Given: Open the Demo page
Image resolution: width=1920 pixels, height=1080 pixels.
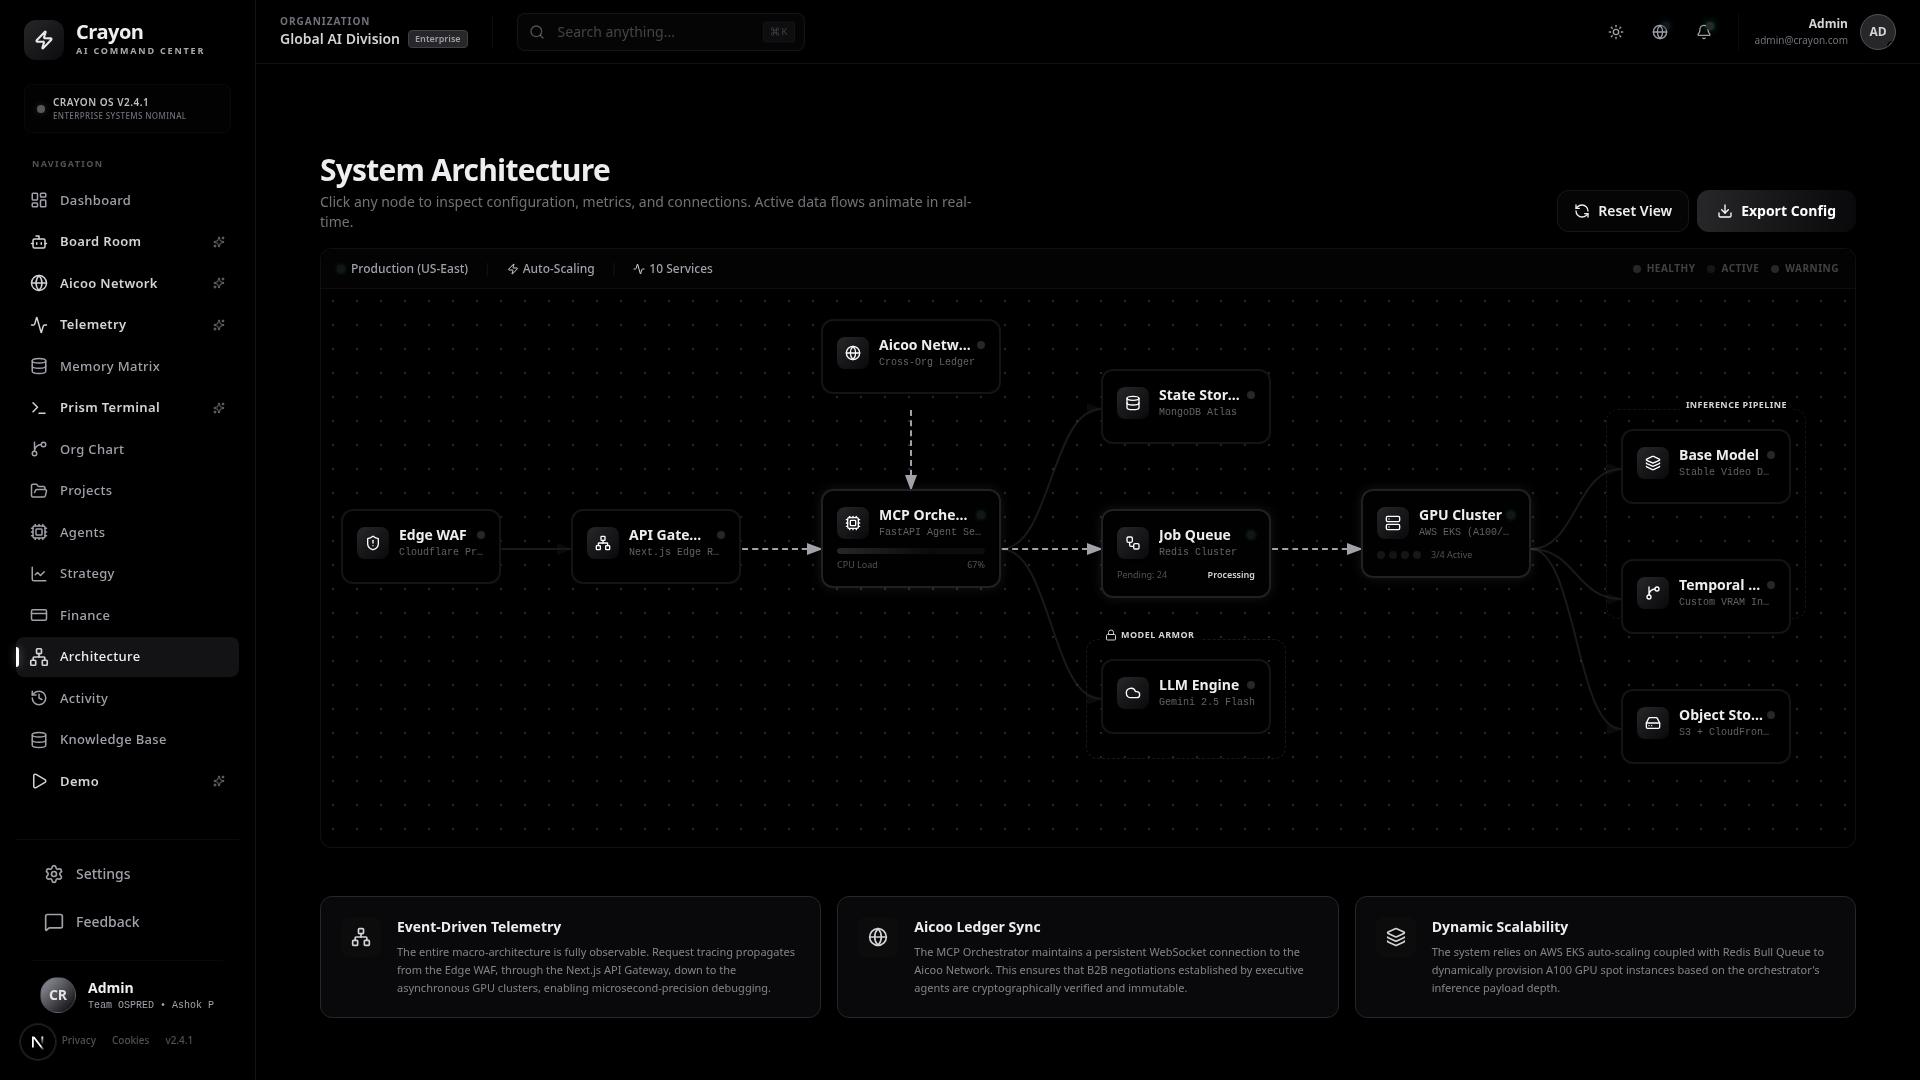Looking at the screenshot, I should [127, 782].
